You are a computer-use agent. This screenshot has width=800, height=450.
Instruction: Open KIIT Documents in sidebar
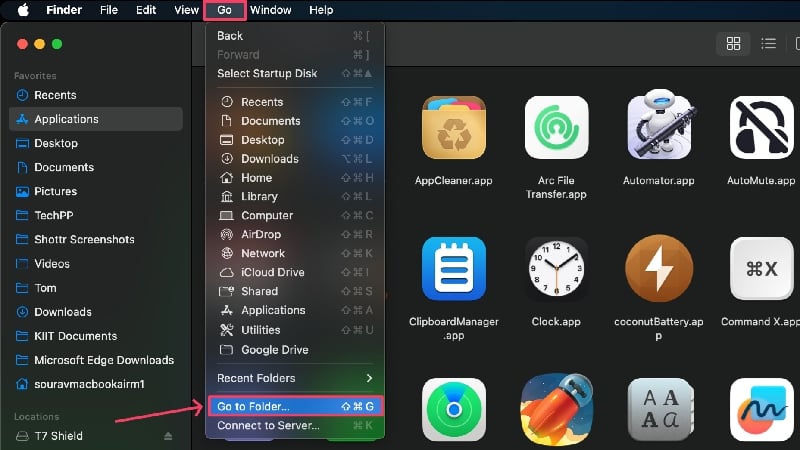[96, 336]
